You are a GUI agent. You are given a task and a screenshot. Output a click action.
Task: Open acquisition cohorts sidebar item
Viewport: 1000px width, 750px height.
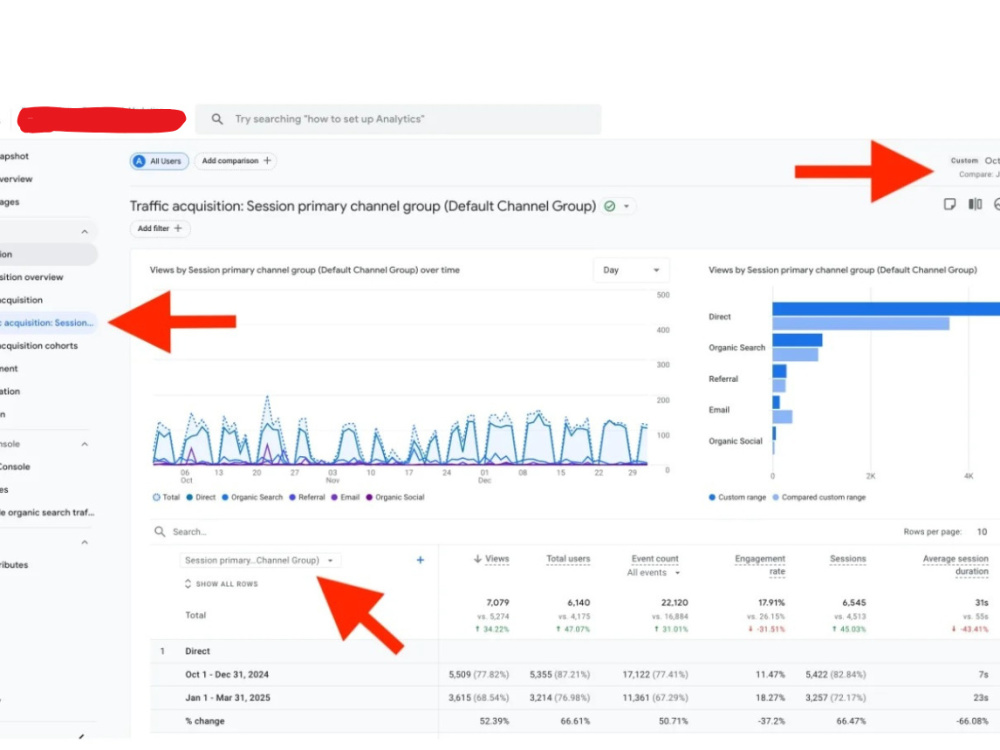(x=39, y=346)
